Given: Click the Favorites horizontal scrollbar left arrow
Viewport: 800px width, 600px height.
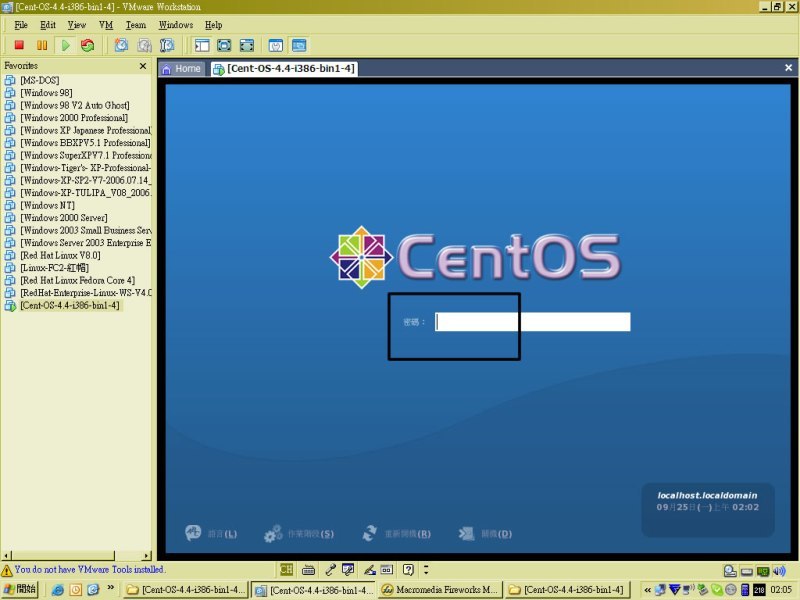Looking at the screenshot, I should click(7, 555).
